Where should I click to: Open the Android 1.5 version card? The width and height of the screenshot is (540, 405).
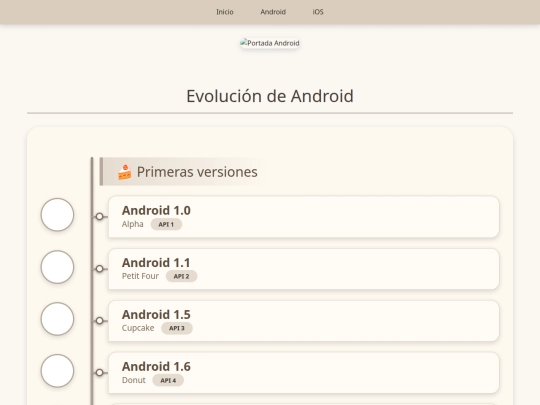[x=304, y=321]
